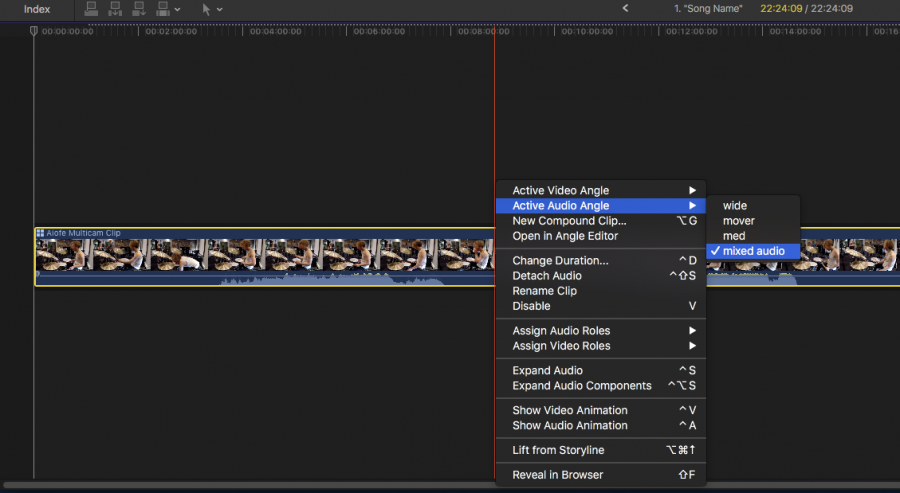The width and height of the screenshot is (900, 493).
Task: Choose Open in Angle Editor
Action: click(x=565, y=236)
